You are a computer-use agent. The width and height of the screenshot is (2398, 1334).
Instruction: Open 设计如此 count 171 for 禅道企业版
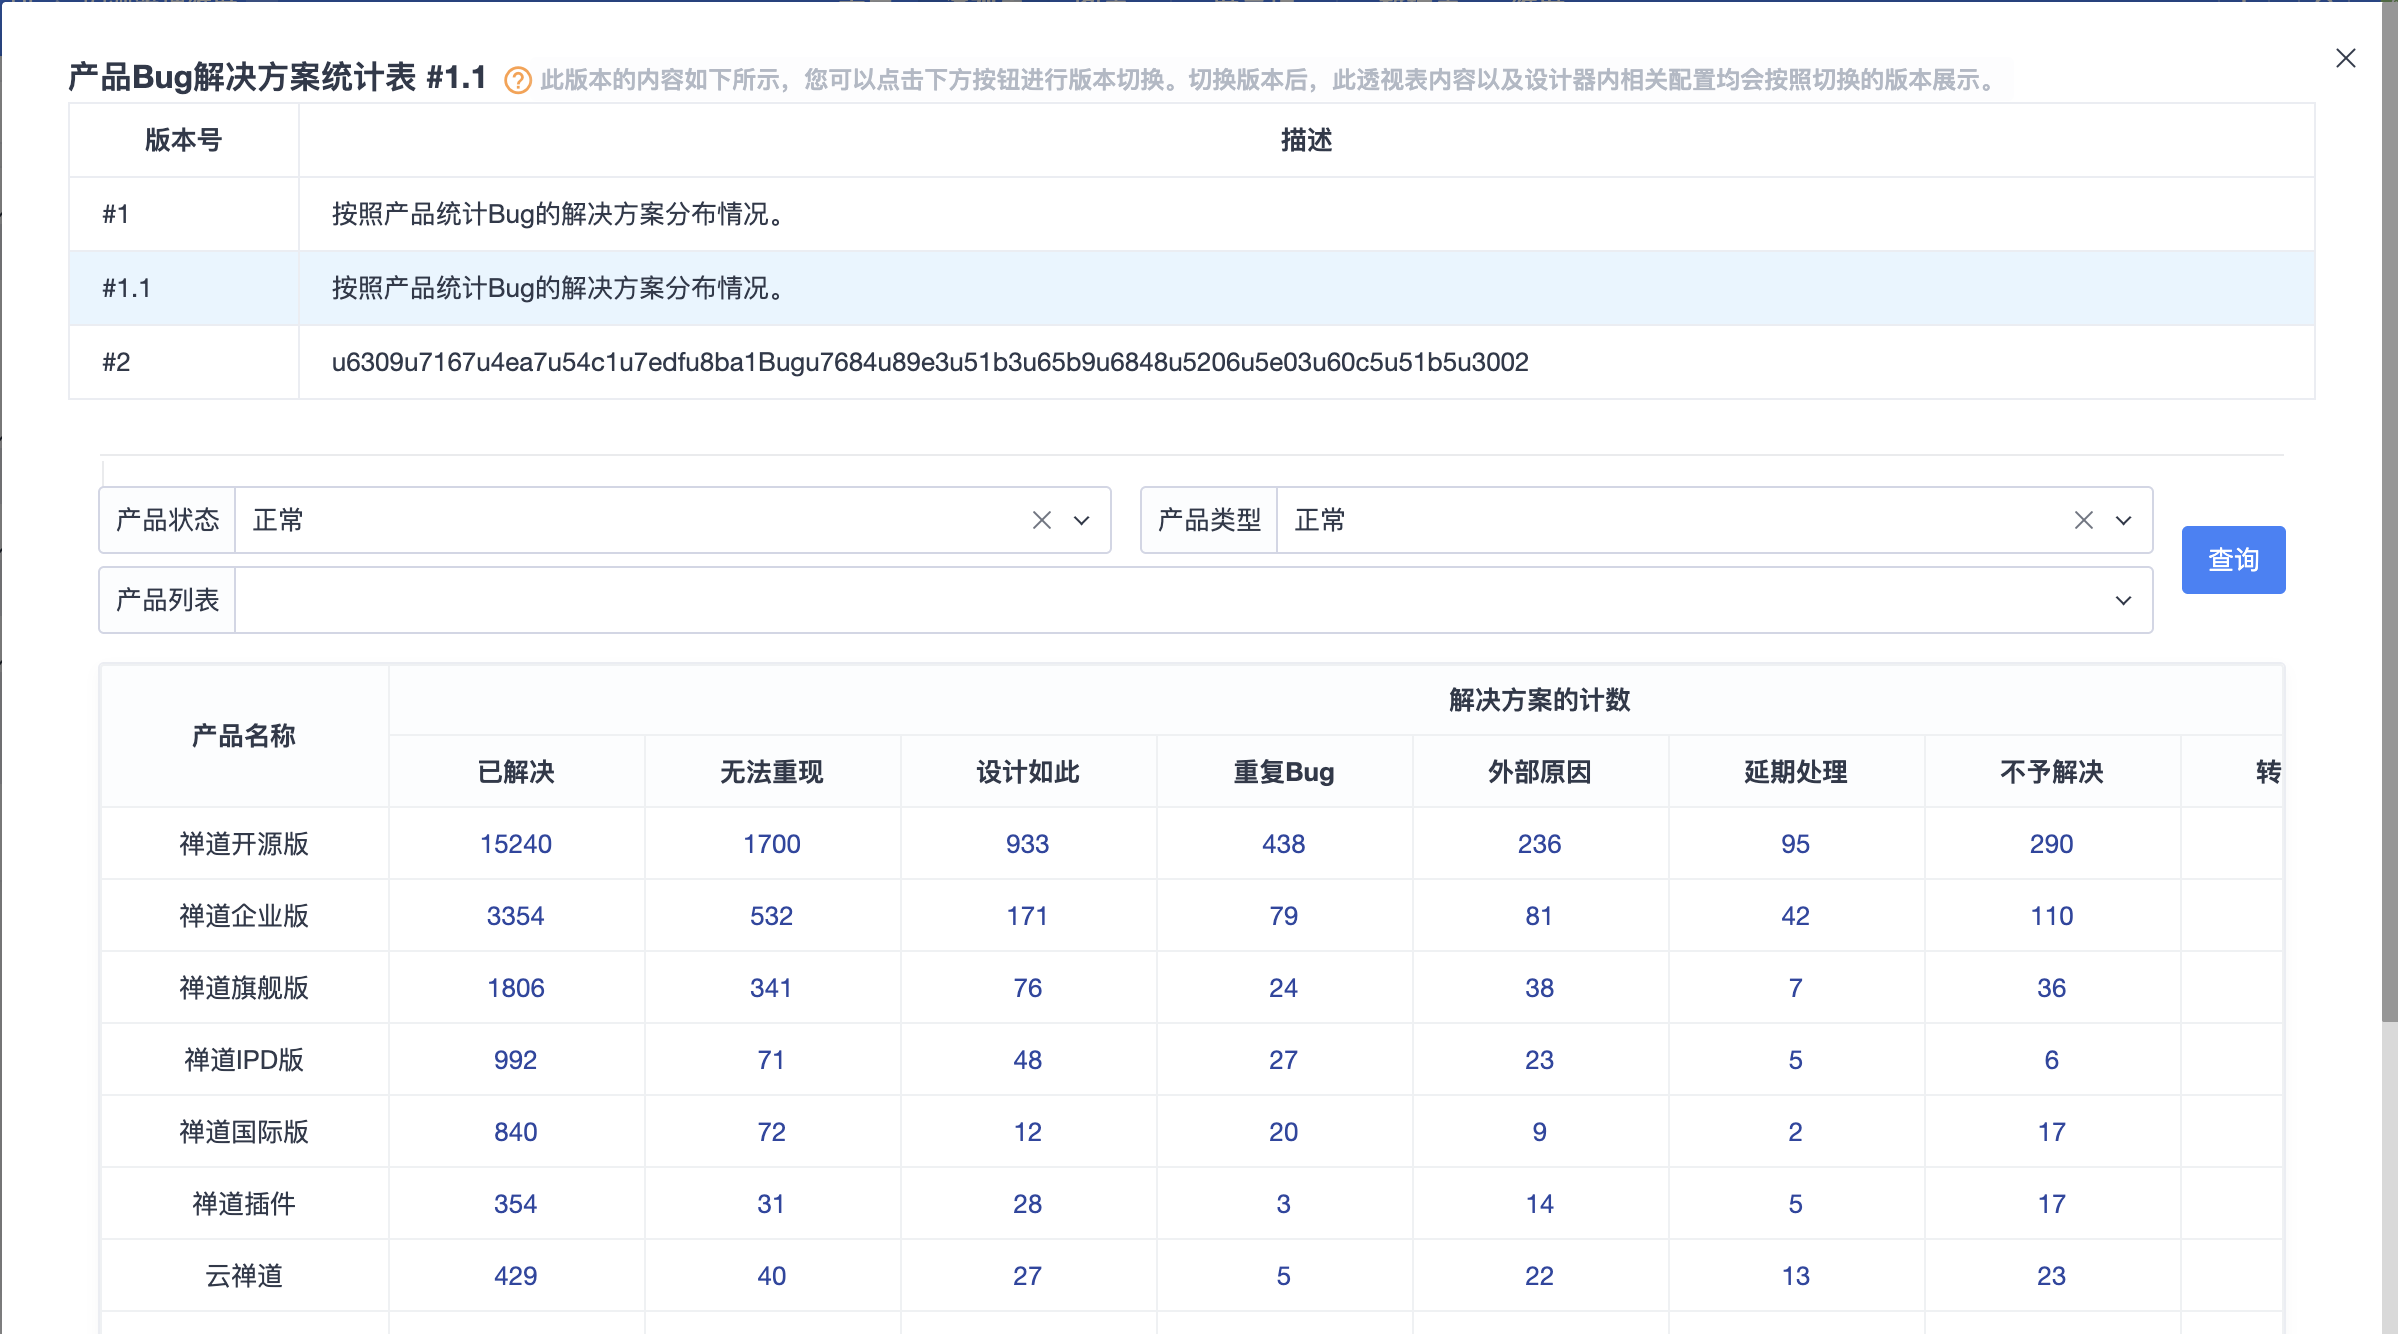pyautogui.click(x=1028, y=916)
